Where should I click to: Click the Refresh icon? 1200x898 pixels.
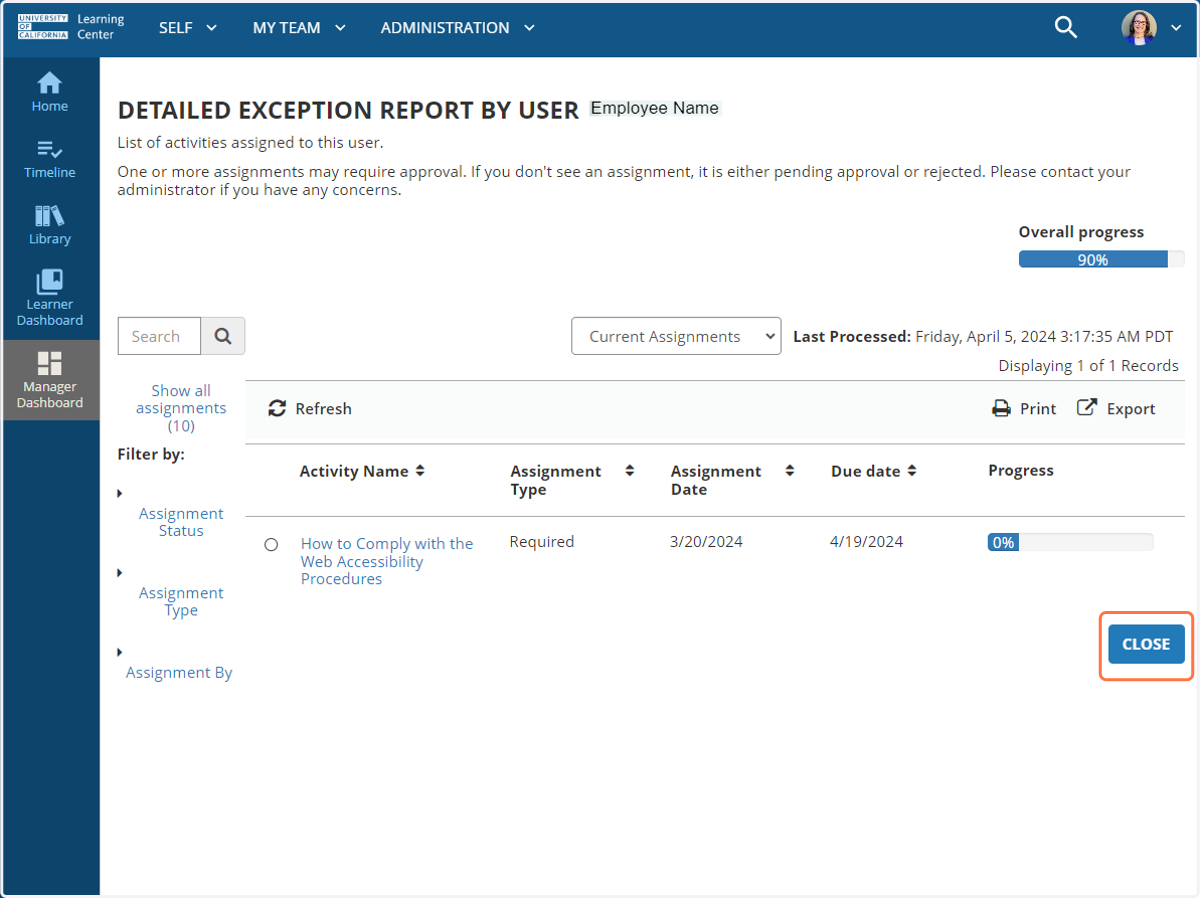(x=277, y=409)
